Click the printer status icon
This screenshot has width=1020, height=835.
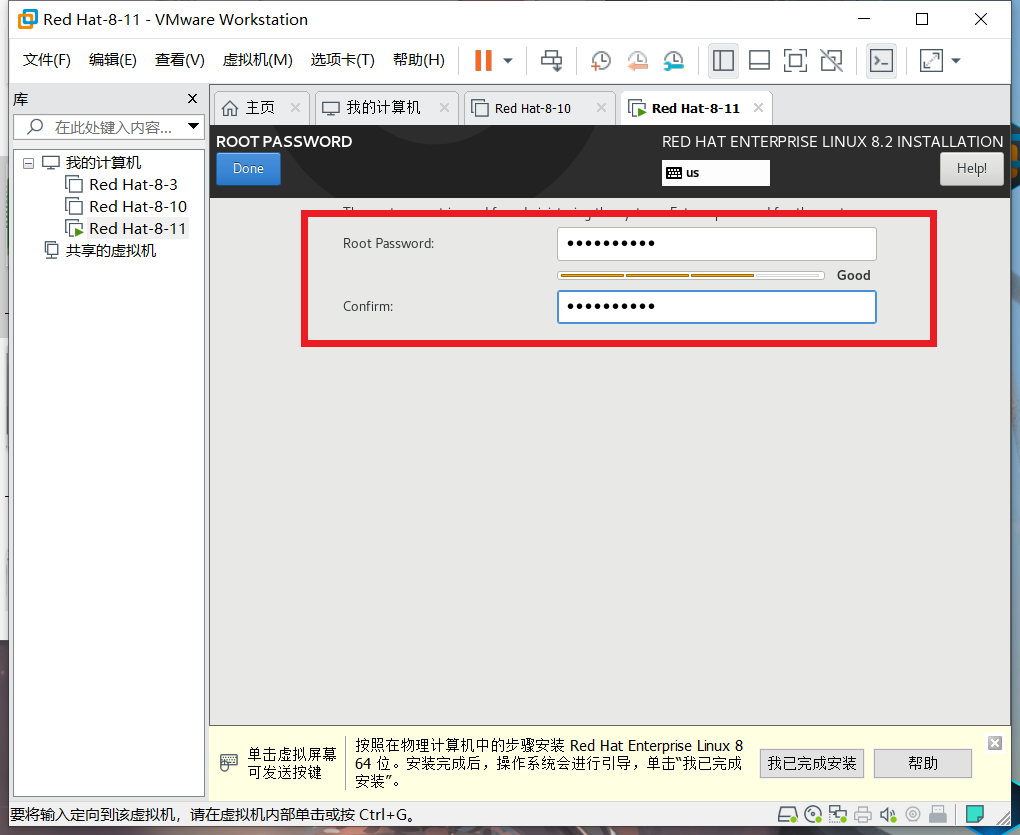pos(863,814)
